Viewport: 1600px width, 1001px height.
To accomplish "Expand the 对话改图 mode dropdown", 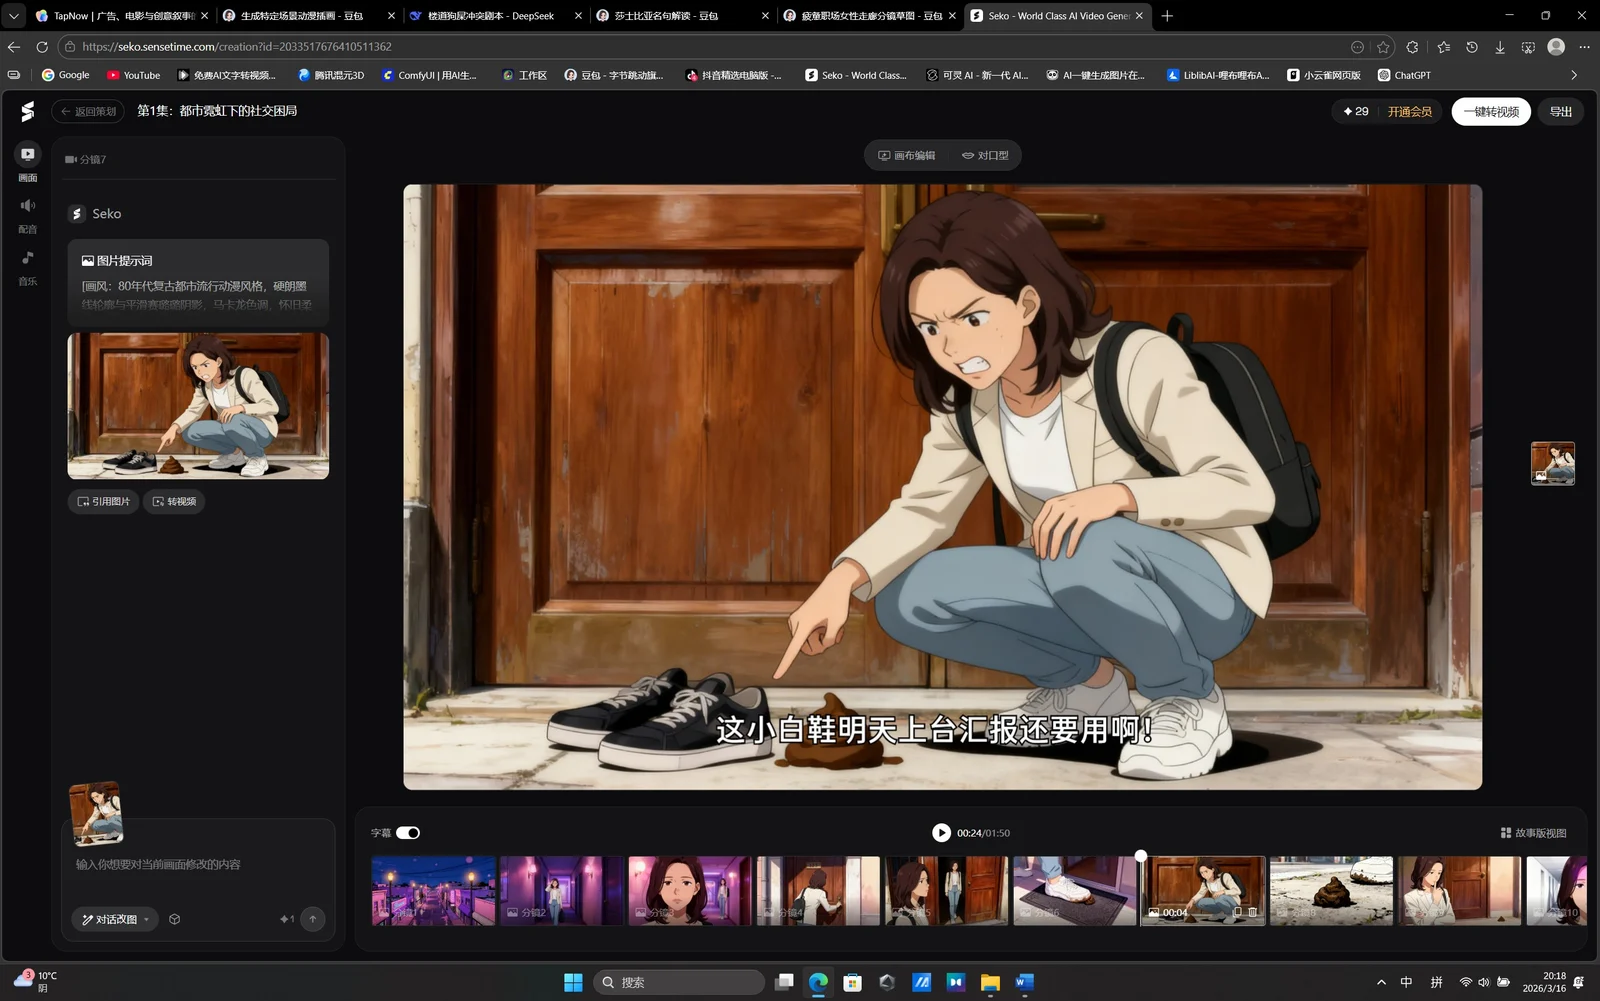I will (115, 919).
